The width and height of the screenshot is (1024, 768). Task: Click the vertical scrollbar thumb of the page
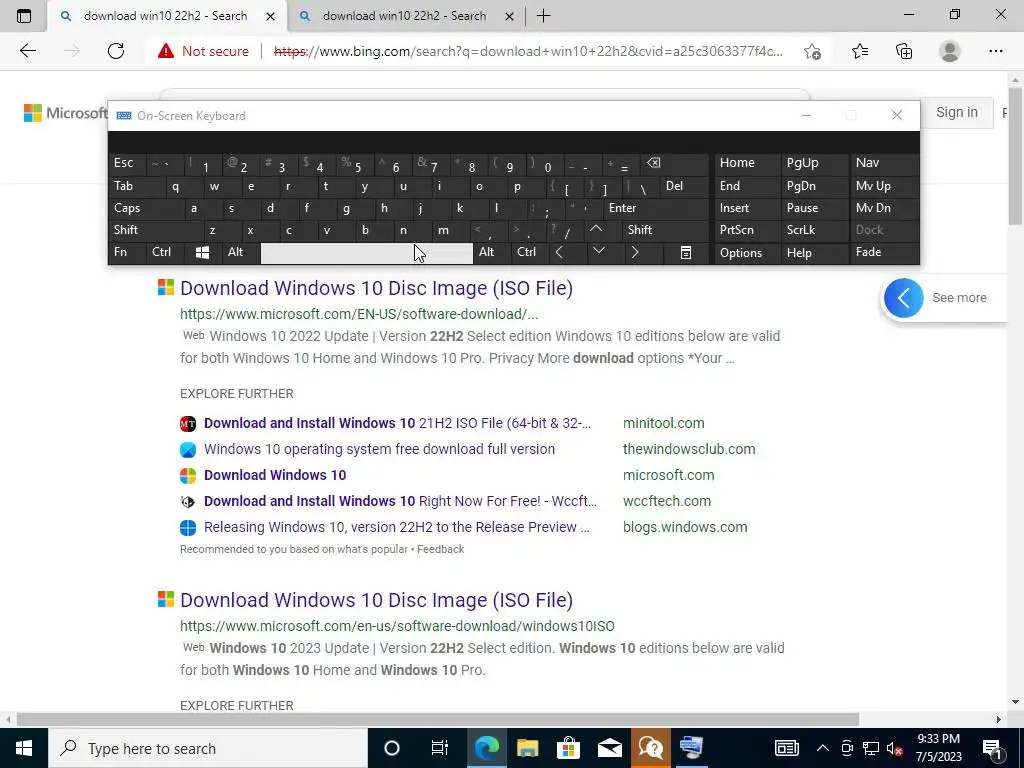tap(1015, 155)
